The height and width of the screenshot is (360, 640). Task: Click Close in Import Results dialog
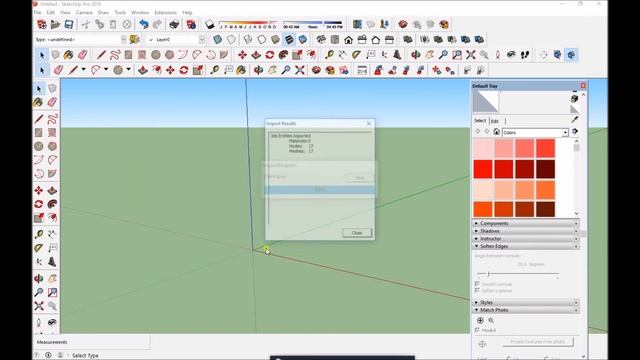click(x=357, y=233)
